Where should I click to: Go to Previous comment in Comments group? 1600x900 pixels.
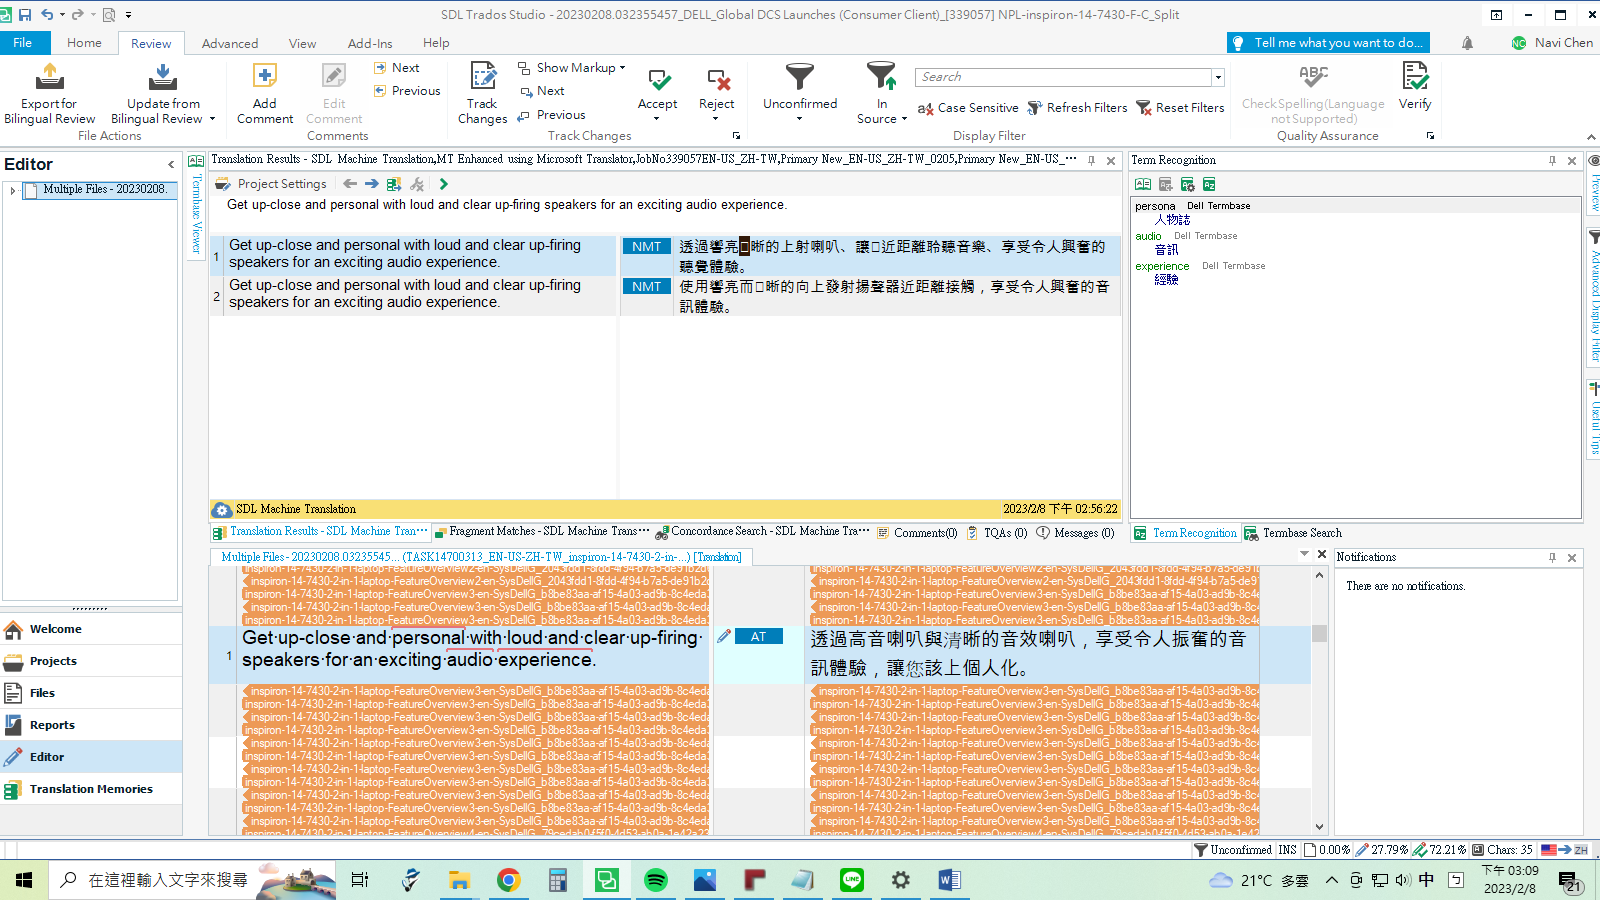[407, 91]
